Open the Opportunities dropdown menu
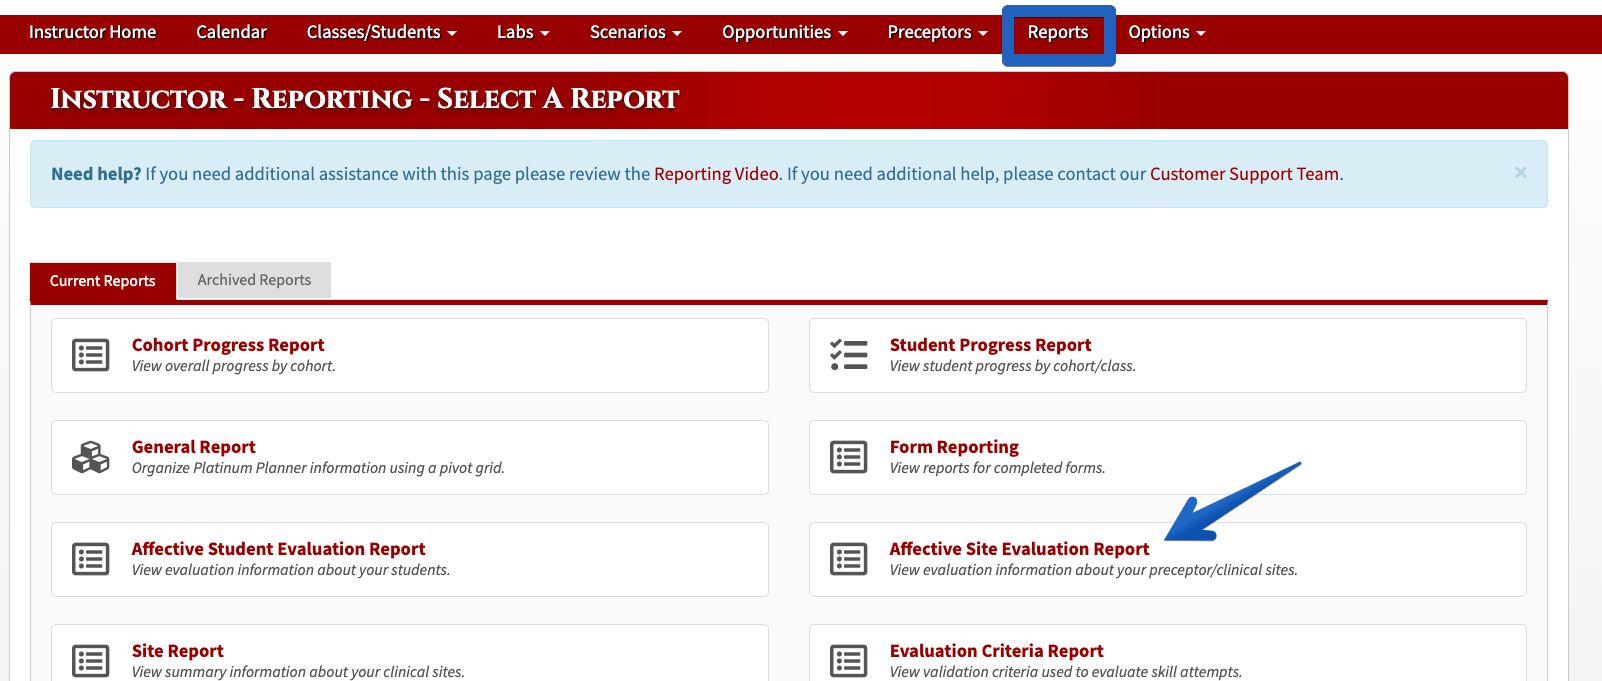Image resolution: width=1602 pixels, height=681 pixels. [x=785, y=32]
